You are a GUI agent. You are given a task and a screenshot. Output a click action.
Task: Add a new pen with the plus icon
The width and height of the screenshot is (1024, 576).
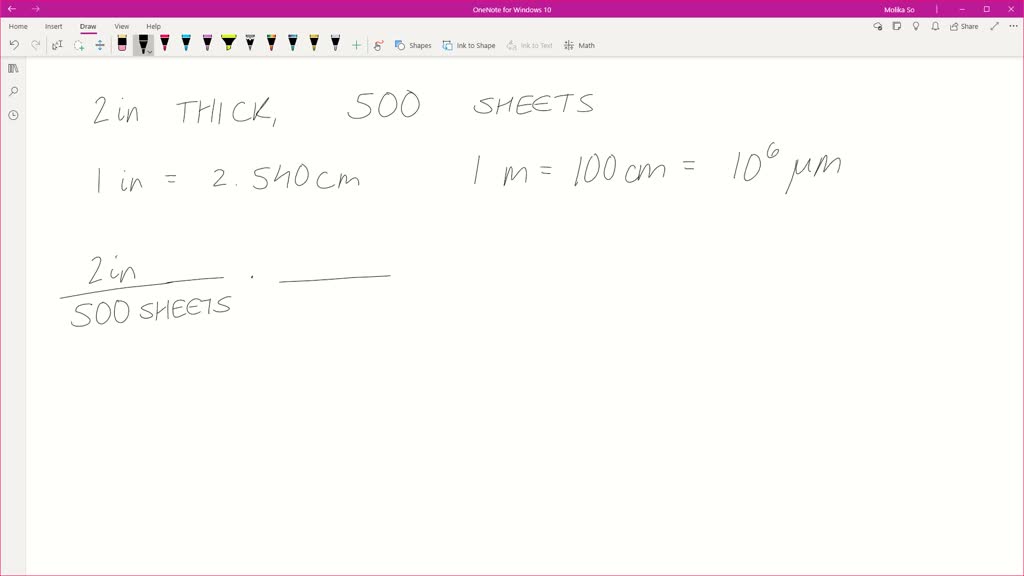[x=355, y=44]
